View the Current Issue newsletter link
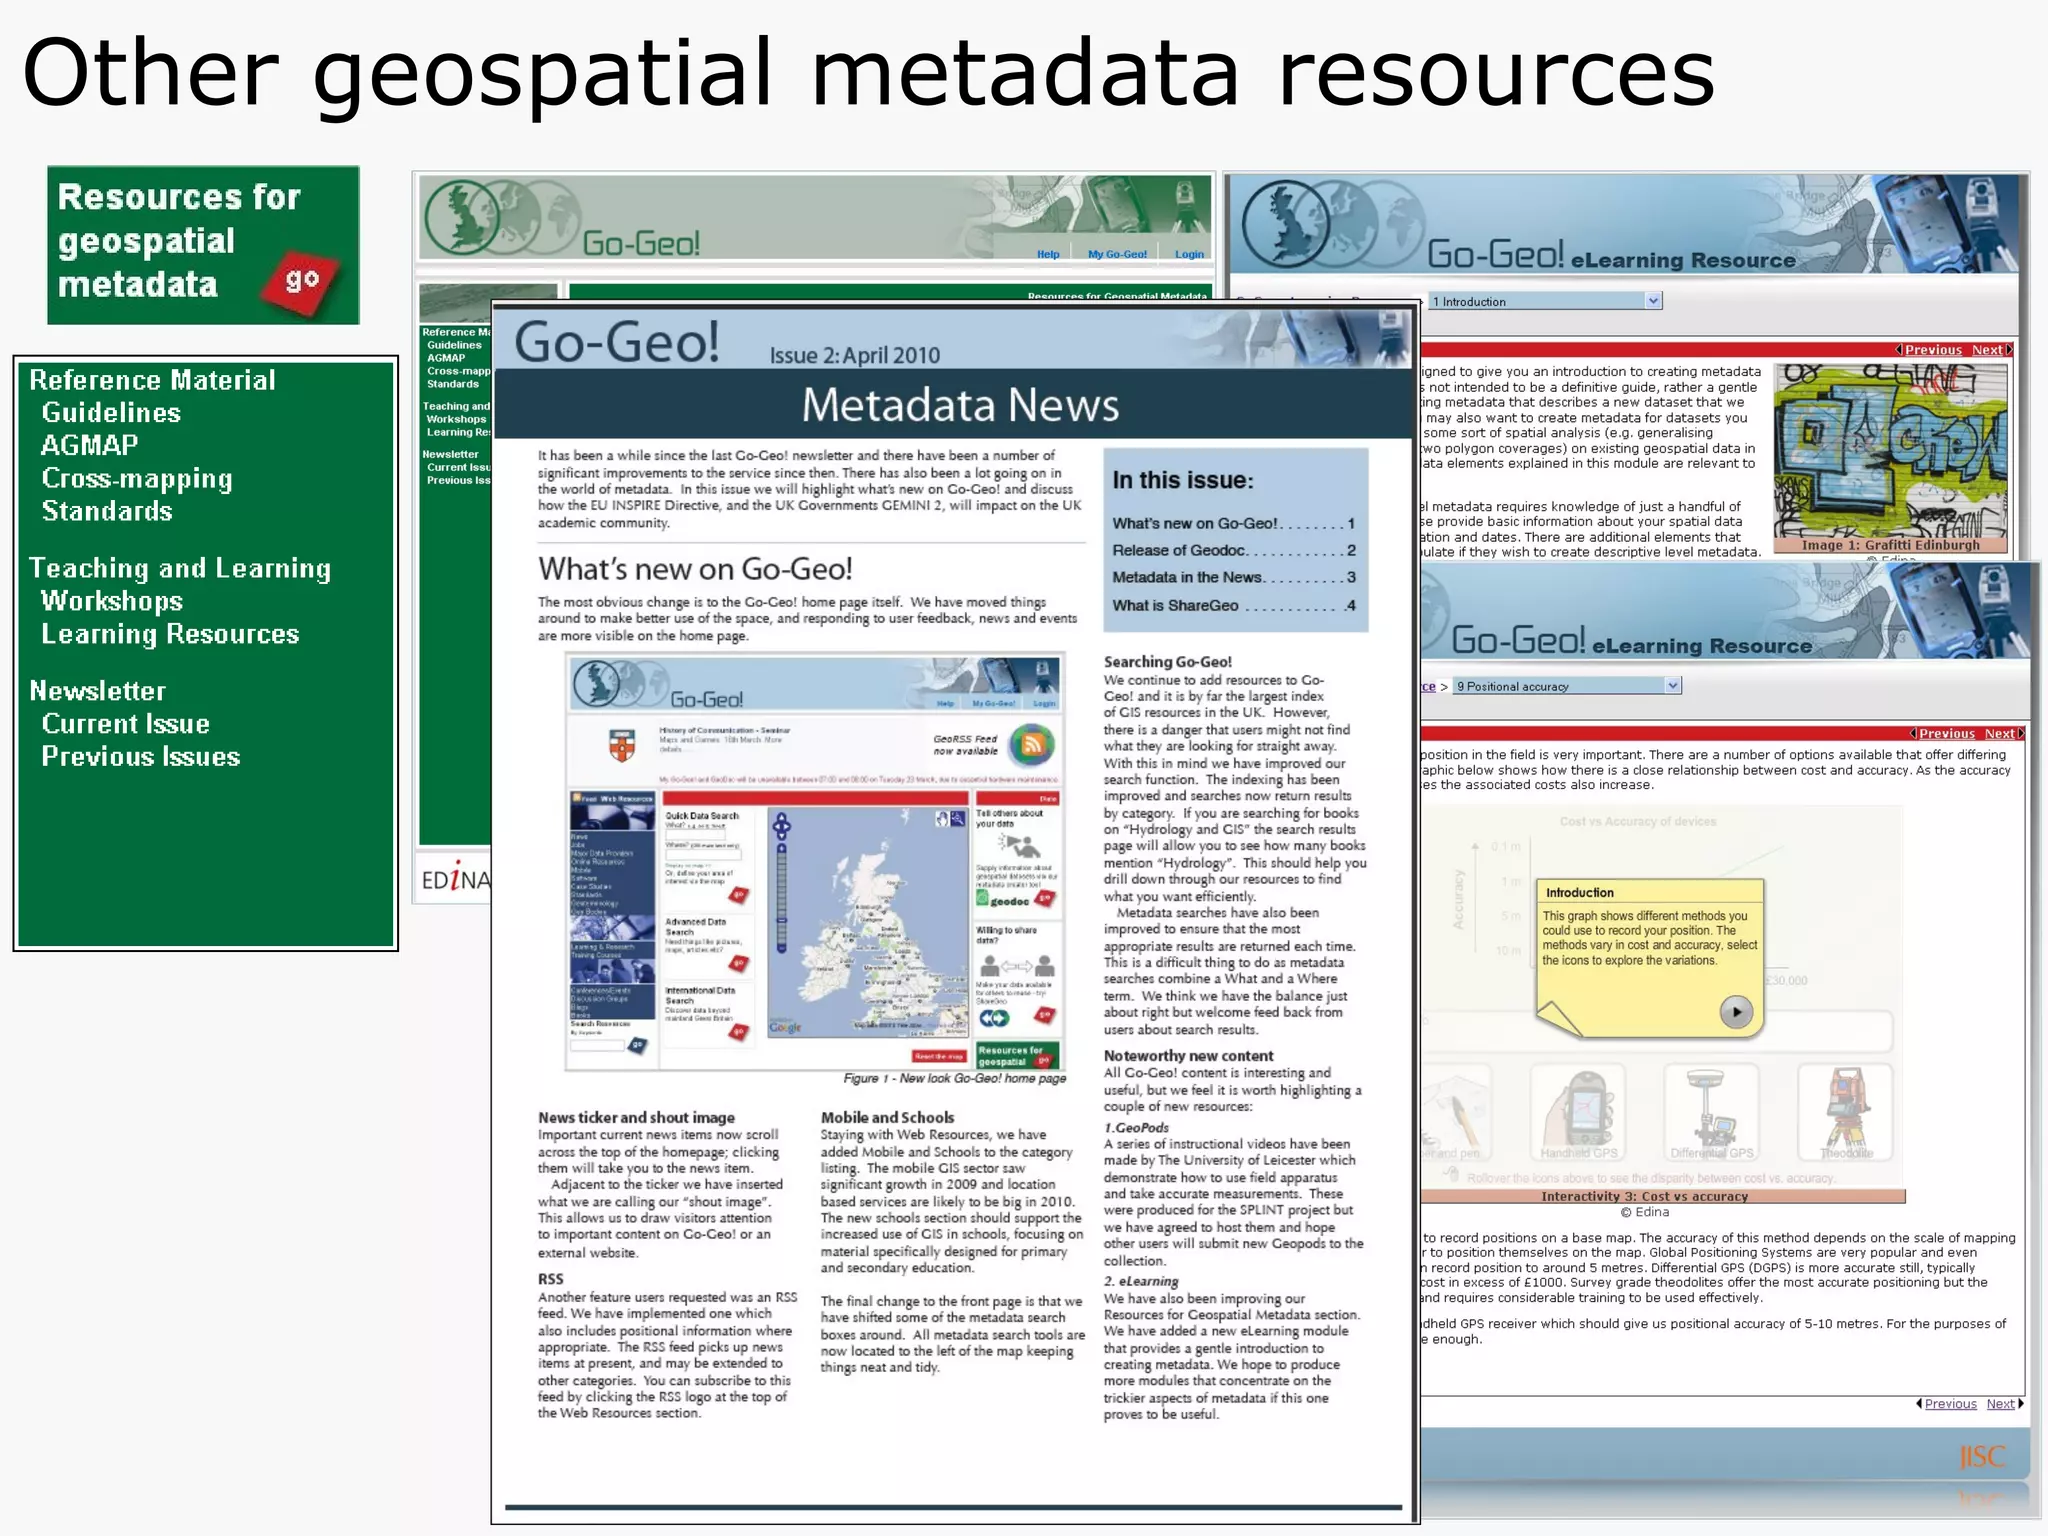2048x1536 pixels. pyautogui.click(x=126, y=724)
